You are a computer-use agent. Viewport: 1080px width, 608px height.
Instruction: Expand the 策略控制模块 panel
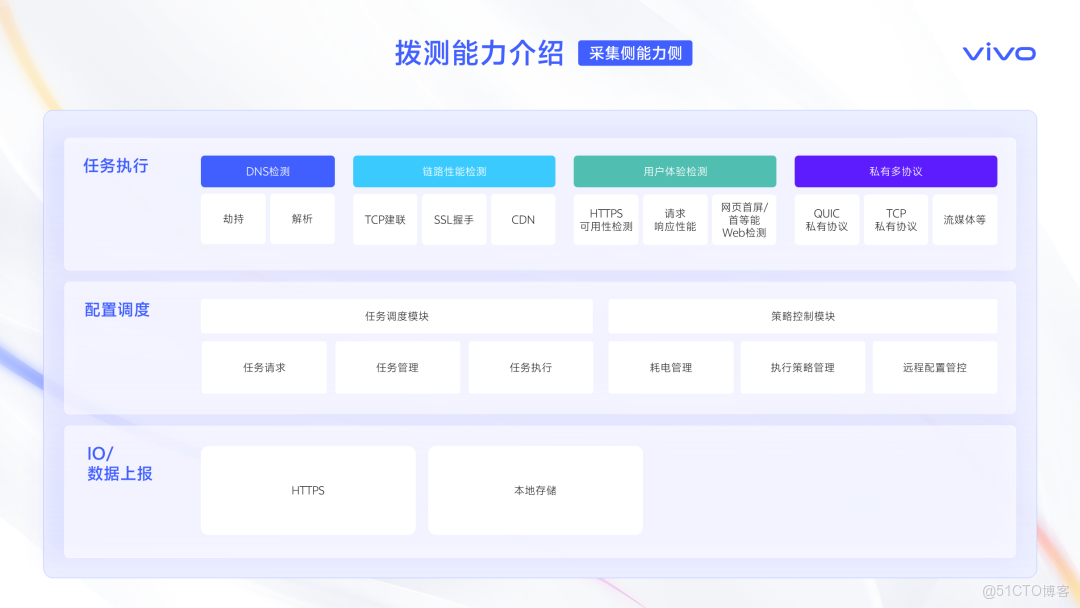tap(802, 315)
